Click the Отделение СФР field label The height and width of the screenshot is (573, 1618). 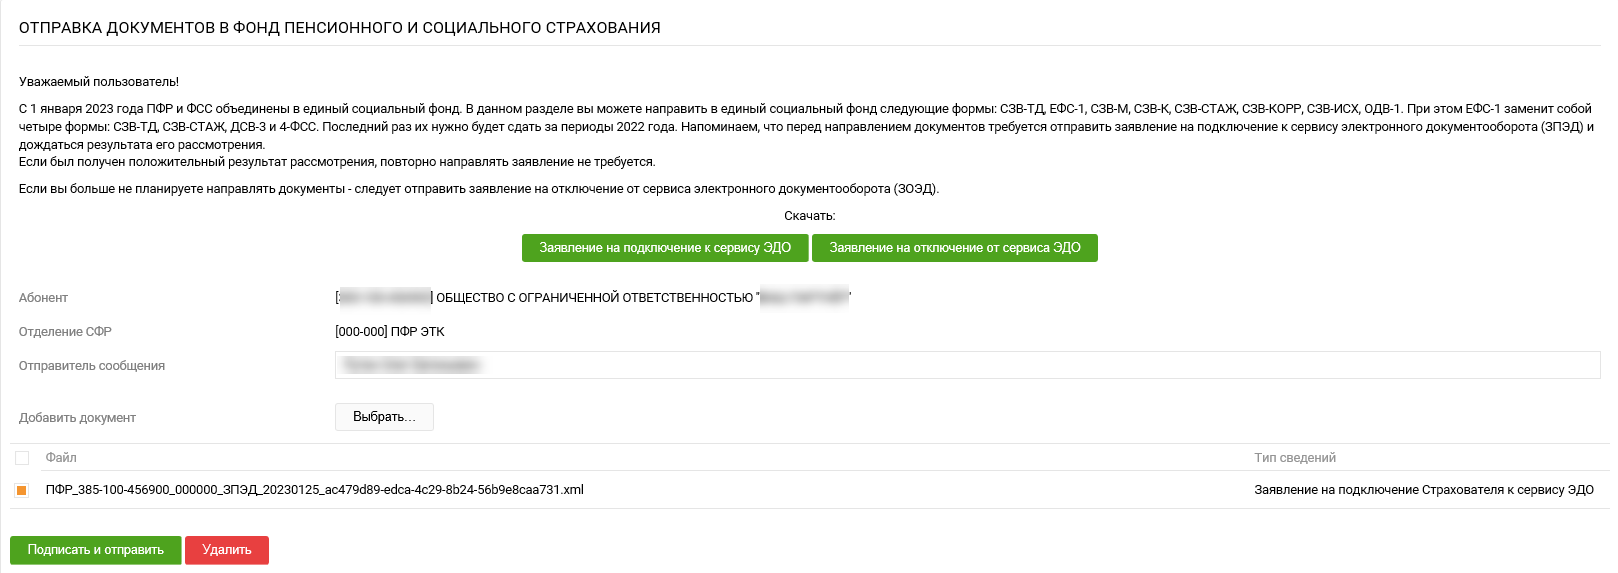pos(65,332)
